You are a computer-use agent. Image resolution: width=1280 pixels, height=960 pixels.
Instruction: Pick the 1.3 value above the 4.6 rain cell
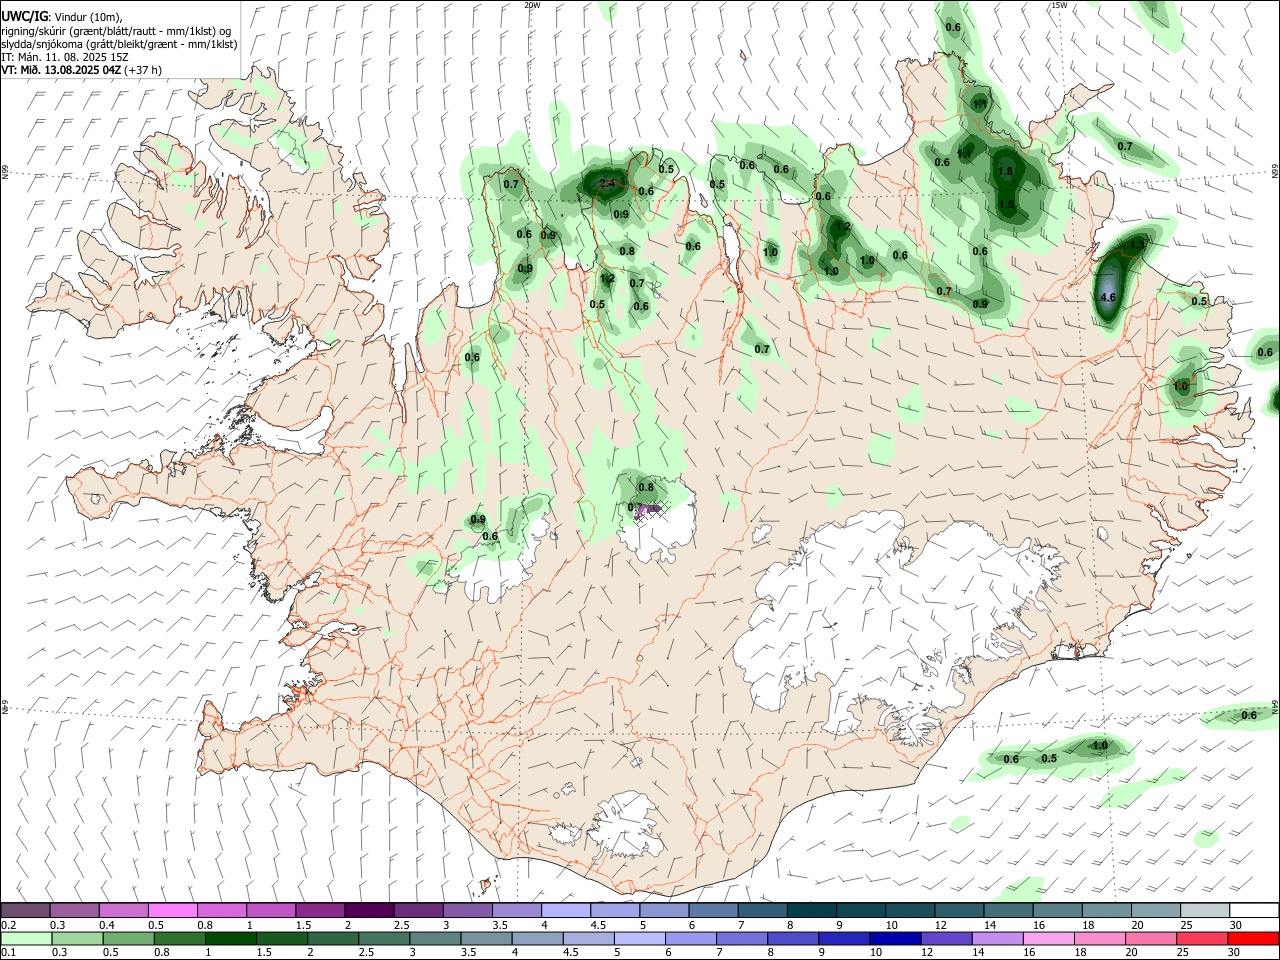[x=1137, y=245]
